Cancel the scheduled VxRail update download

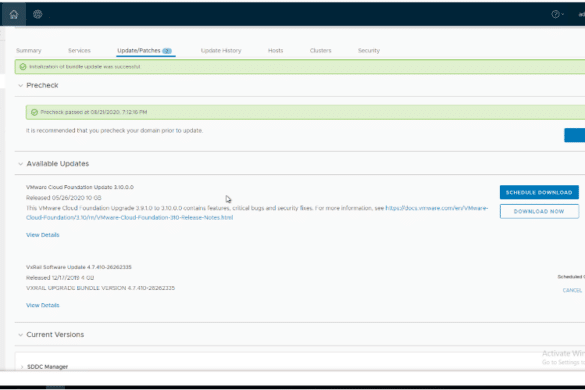point(572,290)
